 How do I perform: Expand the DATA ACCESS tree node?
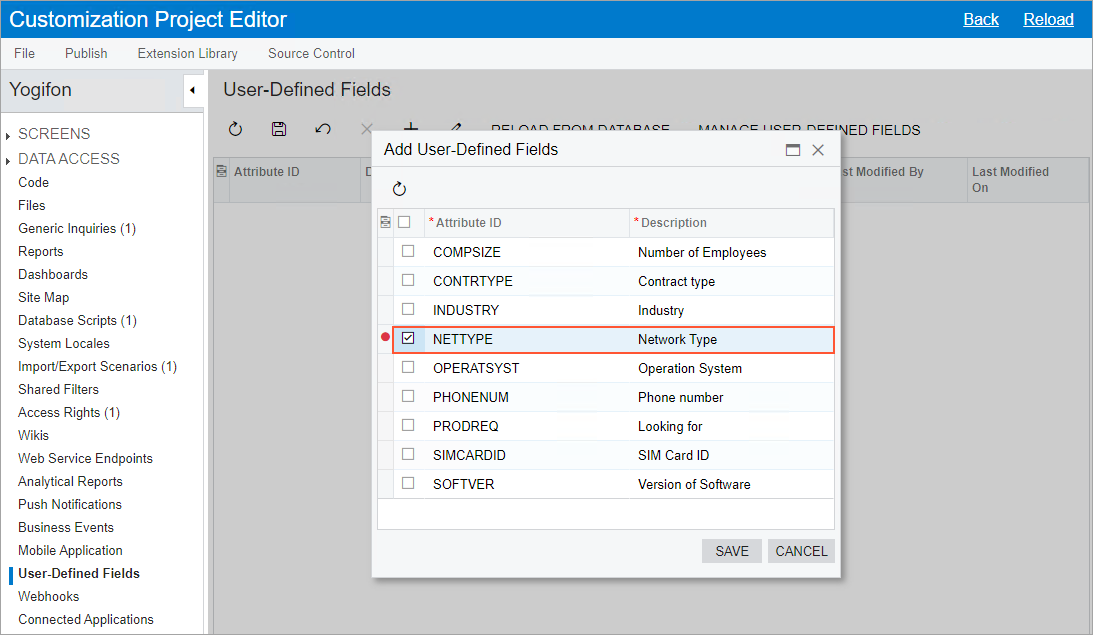point(9,160)
